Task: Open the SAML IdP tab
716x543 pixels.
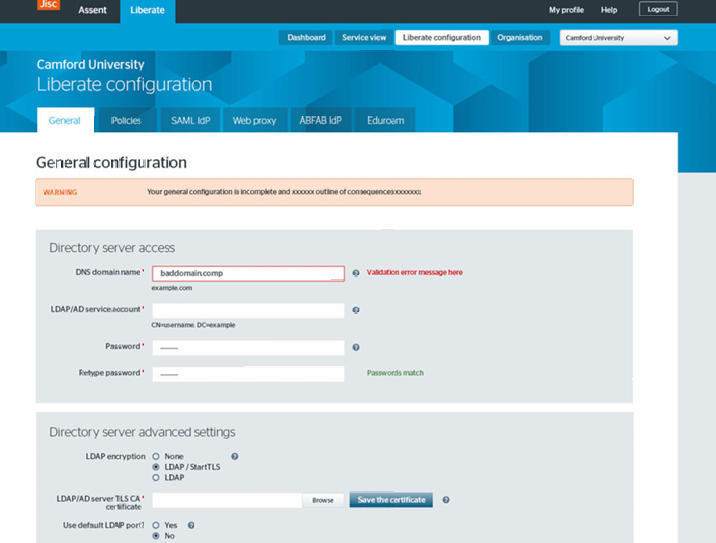Action: (x=190, y=121)
